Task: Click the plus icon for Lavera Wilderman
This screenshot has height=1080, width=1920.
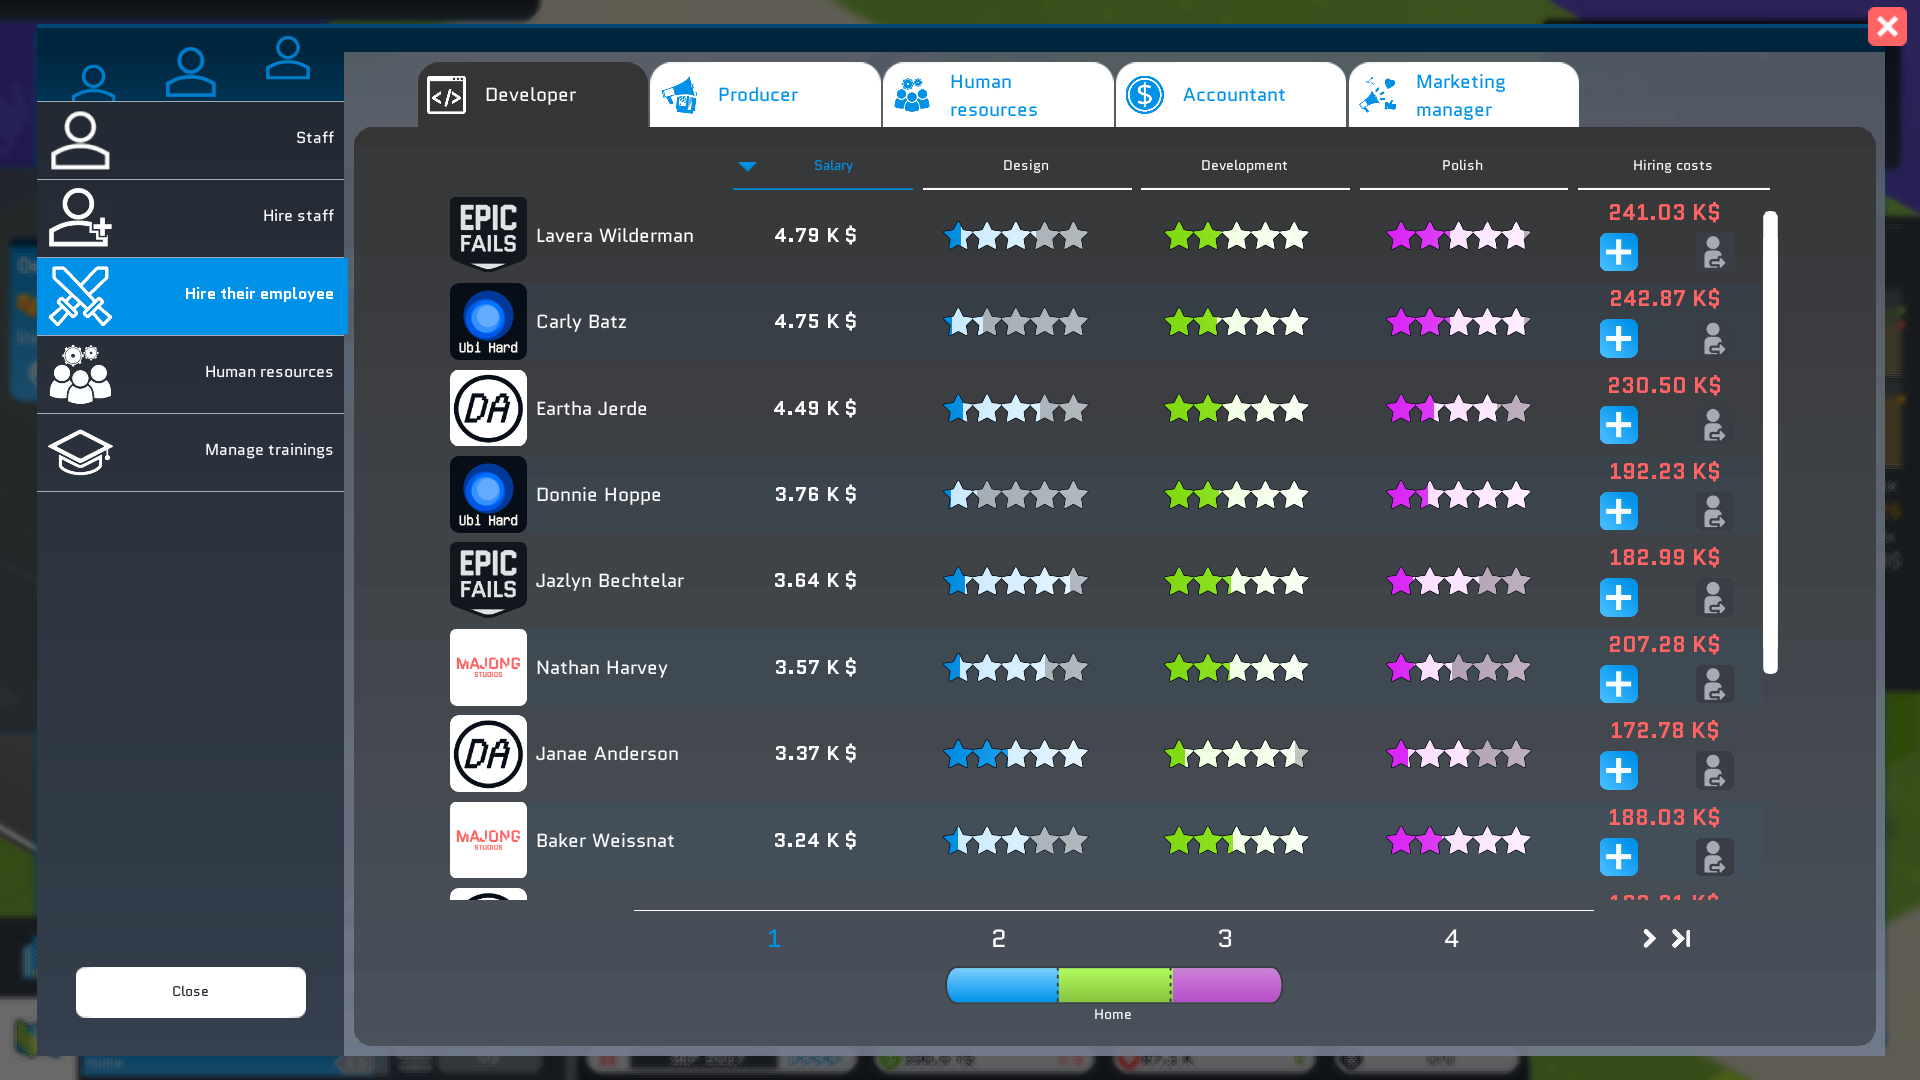Action: pyautogui.click(x=1618, y=252)
